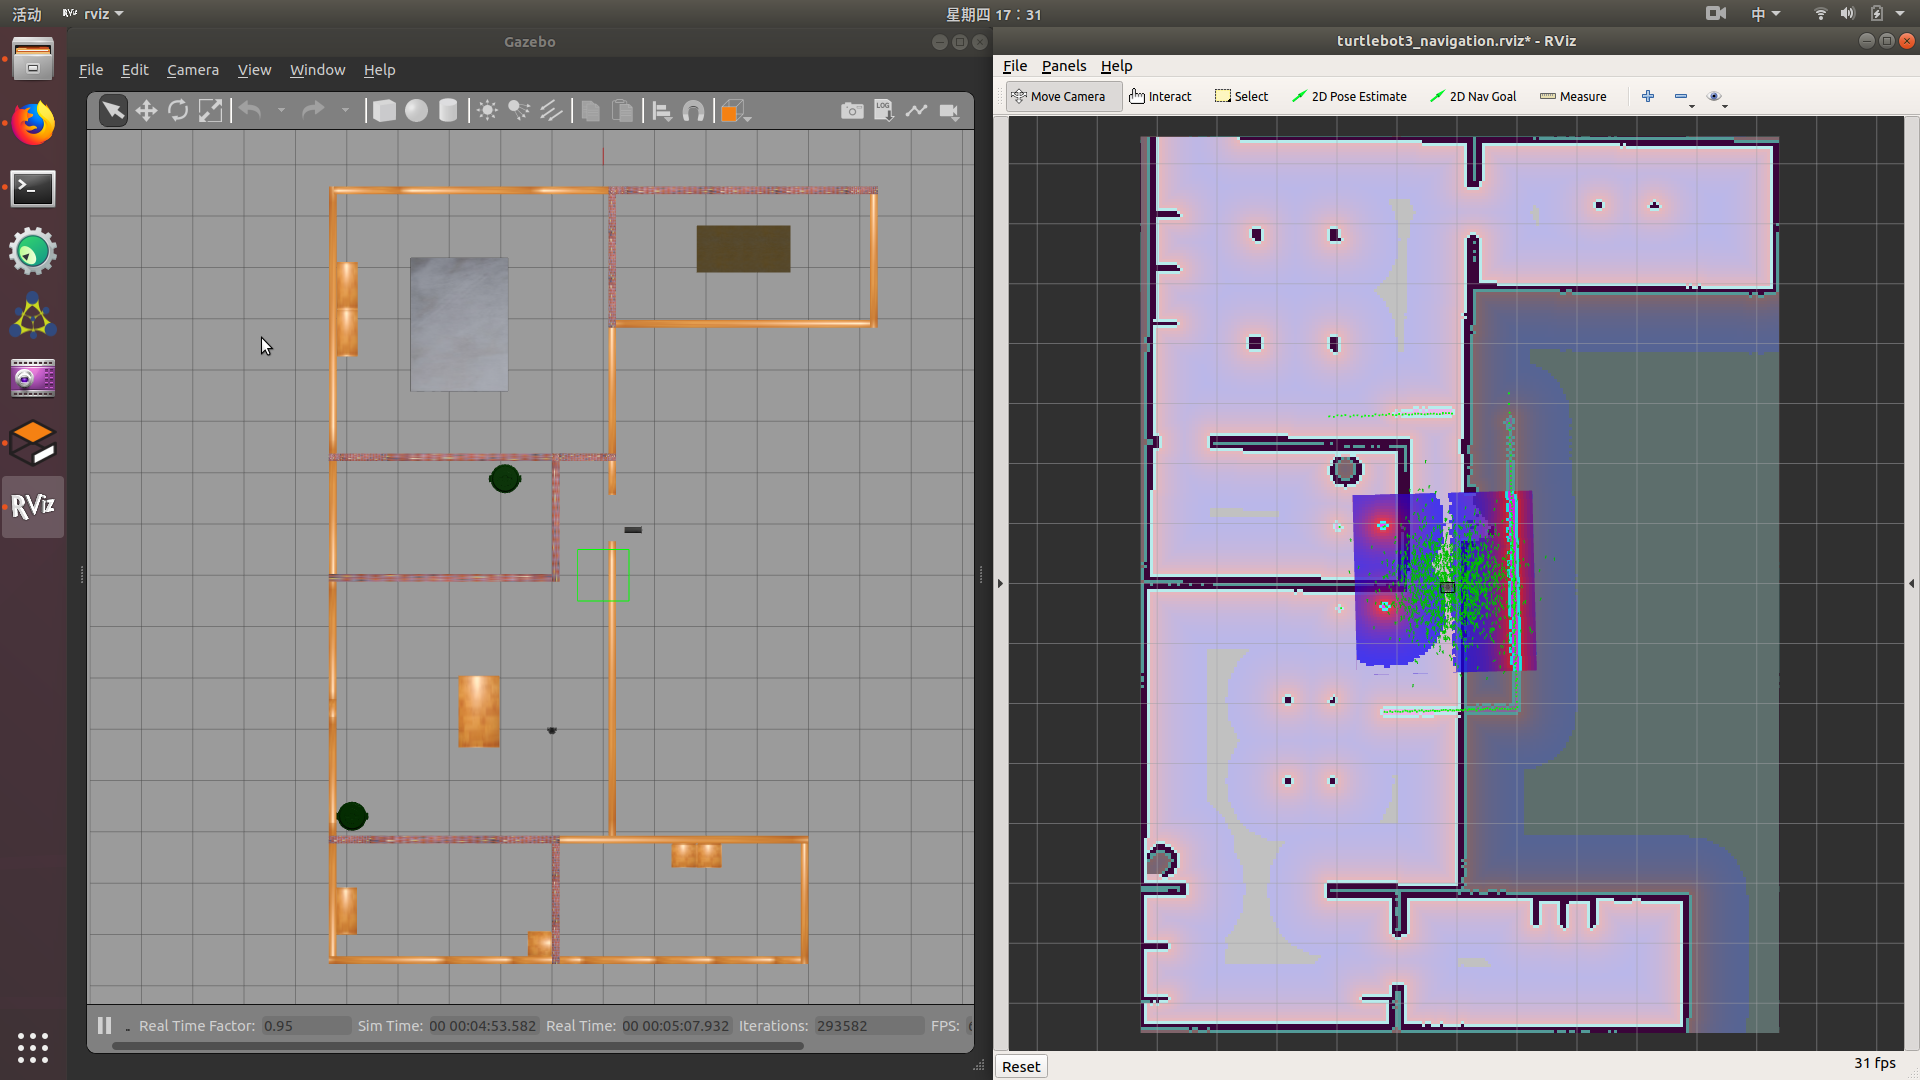This screenshot has height=1080, width=1920.
Task: Insert a cylinder shape
Action: pos(448,111)
